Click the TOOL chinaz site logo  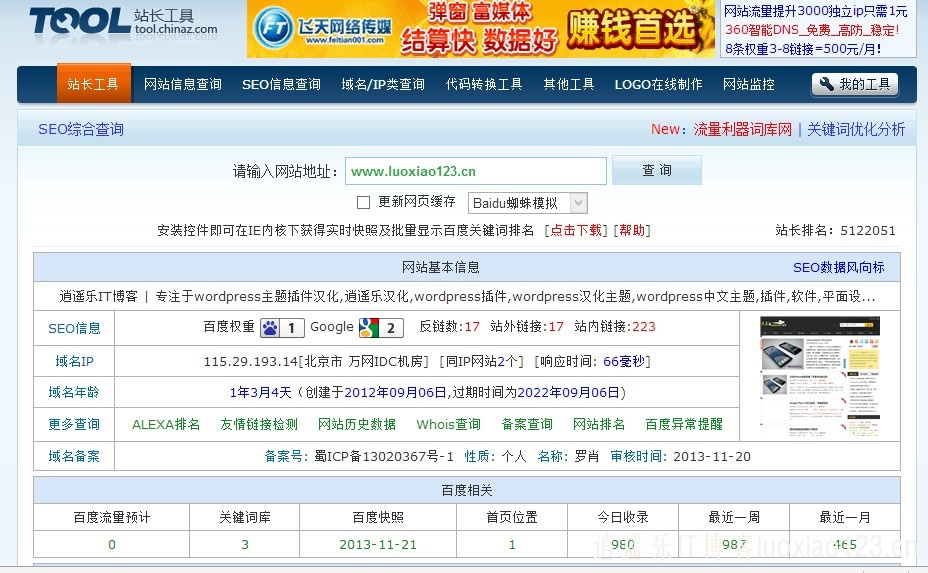coord(123,21)
